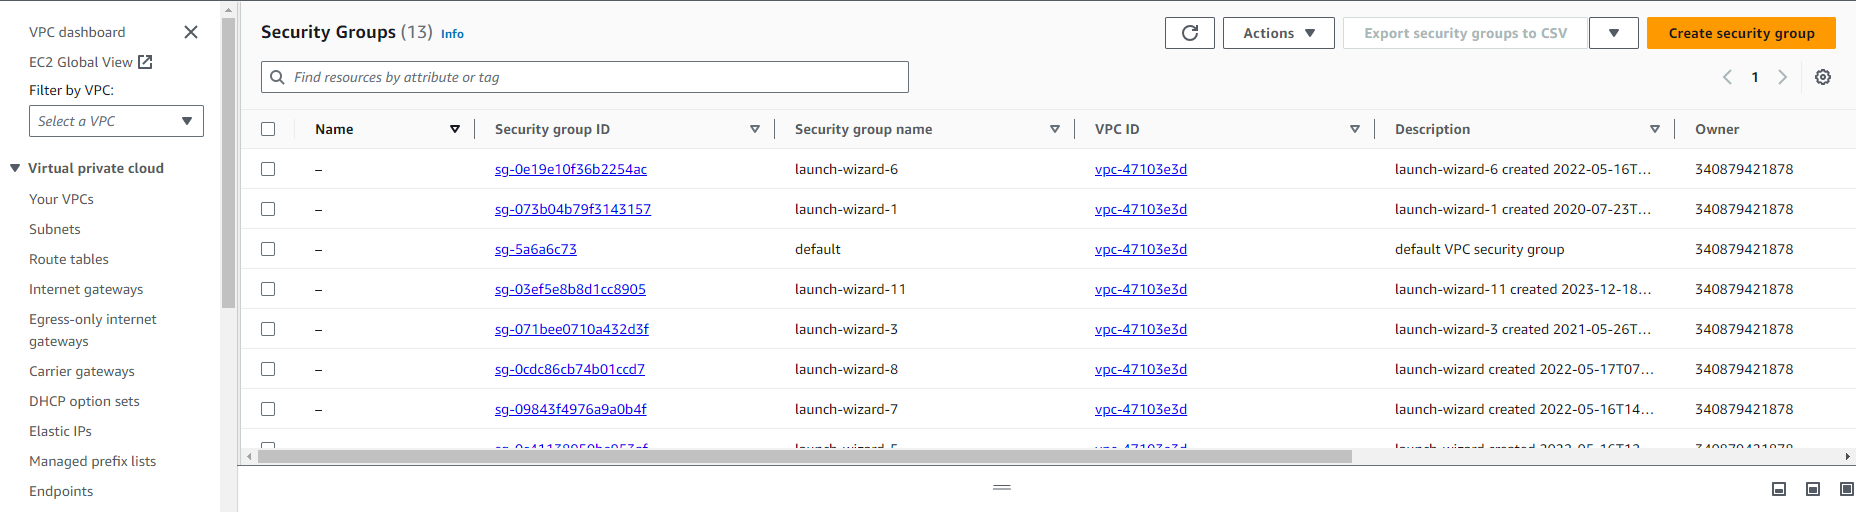Click Export security groups to CSV
Viewport: 1856px width, 512px height.
coord(1465,33)
